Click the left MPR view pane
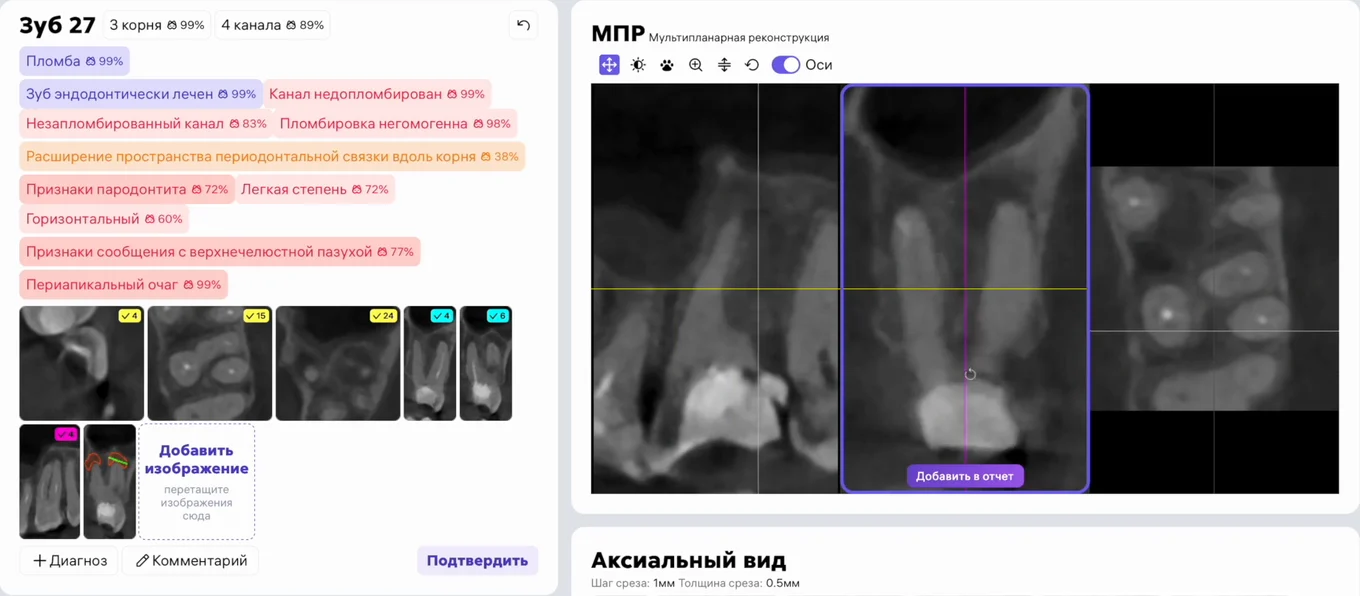This screenshot has width=1360, height=596. (715, 289)
